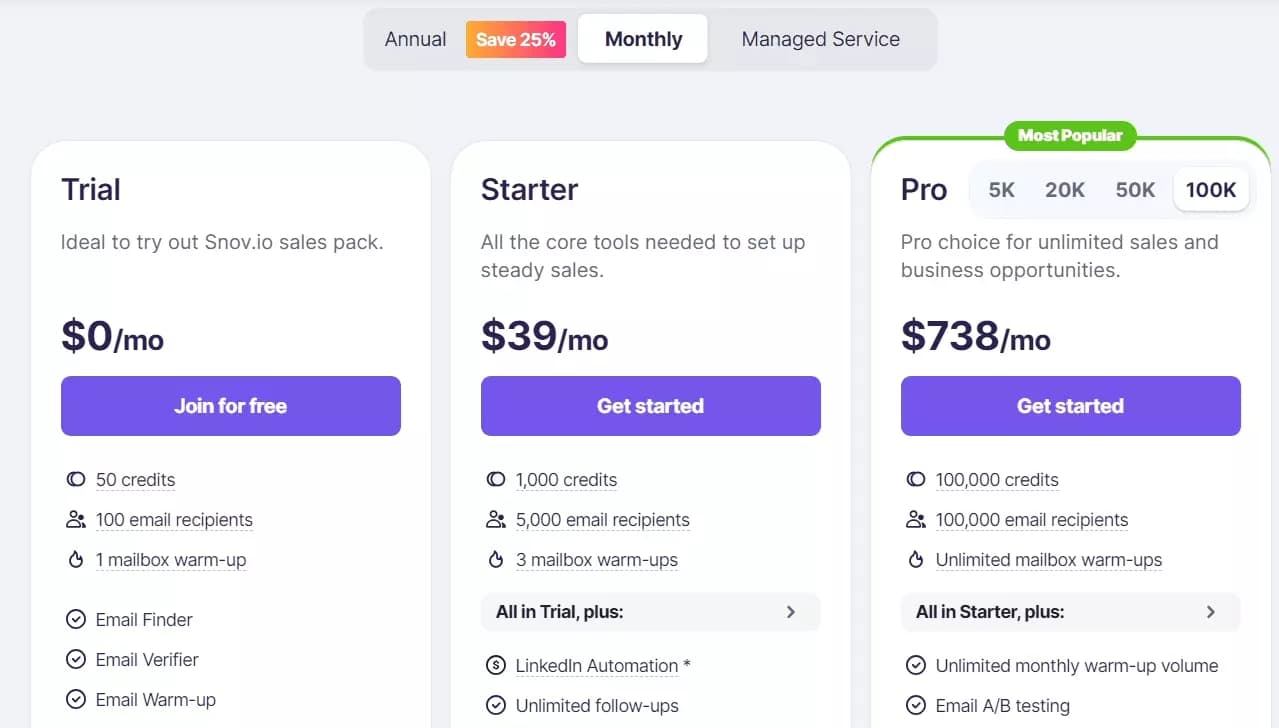Click the credits icon in the Trial plan

tap(76, 479)
